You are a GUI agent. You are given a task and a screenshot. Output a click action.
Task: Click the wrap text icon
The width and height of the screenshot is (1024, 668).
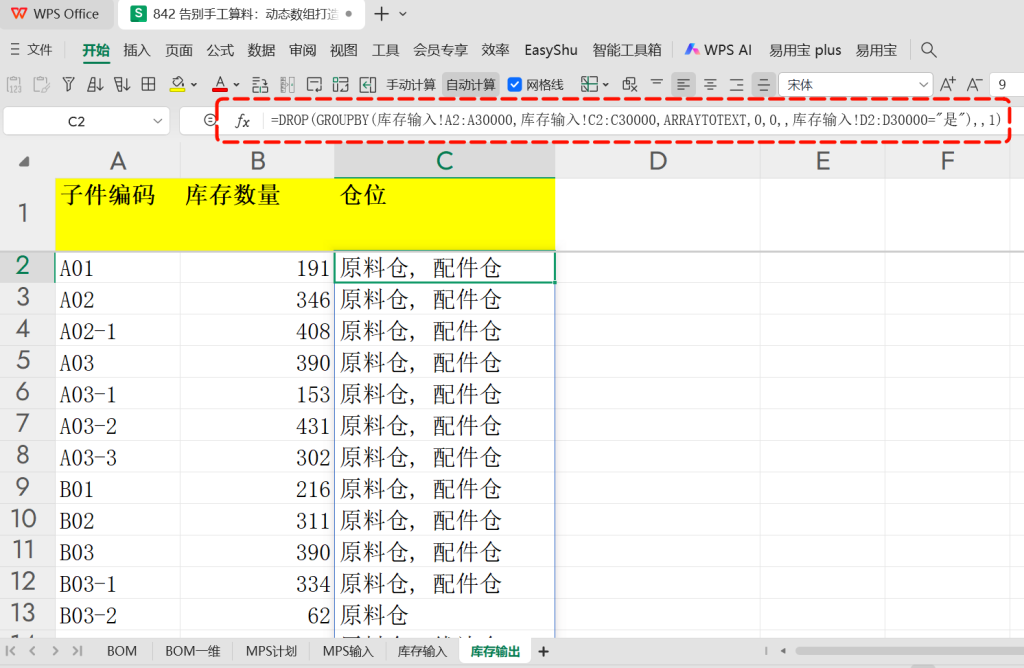pos(314,84)
